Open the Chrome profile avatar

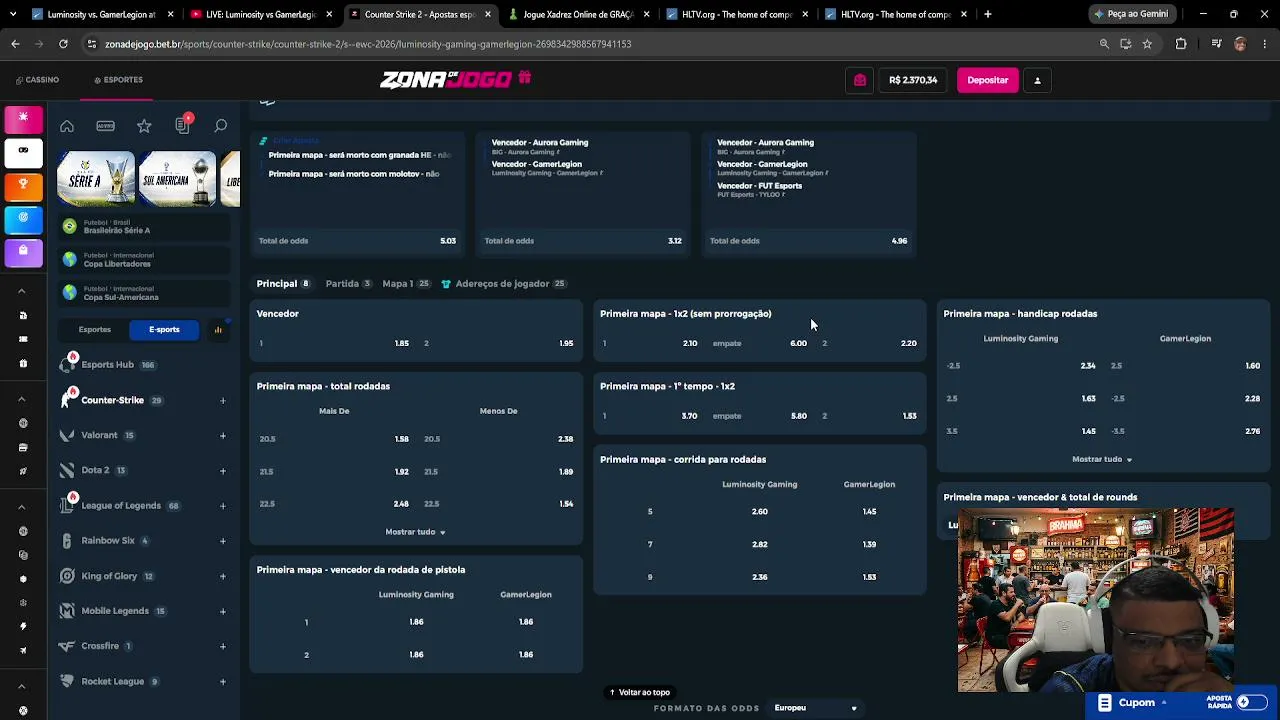click(1240, 44)
